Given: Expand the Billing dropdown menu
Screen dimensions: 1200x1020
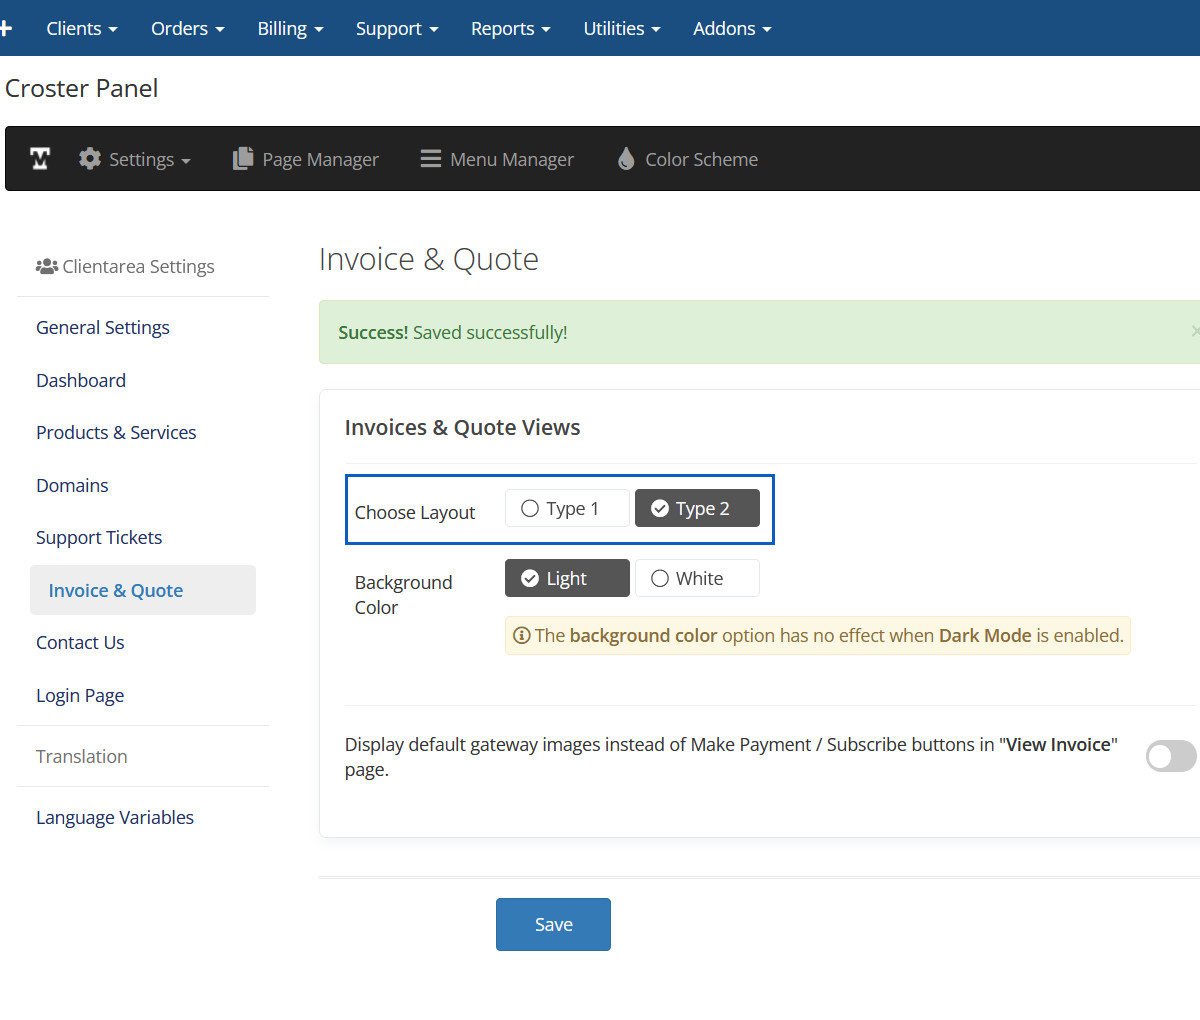Looking at the screenshot, I should click(290, 28).
